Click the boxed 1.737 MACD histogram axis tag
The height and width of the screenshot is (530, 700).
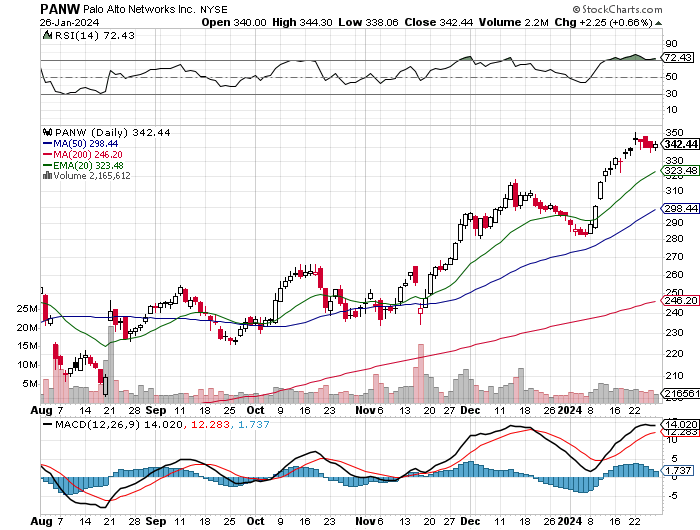[x=679, y=471]
